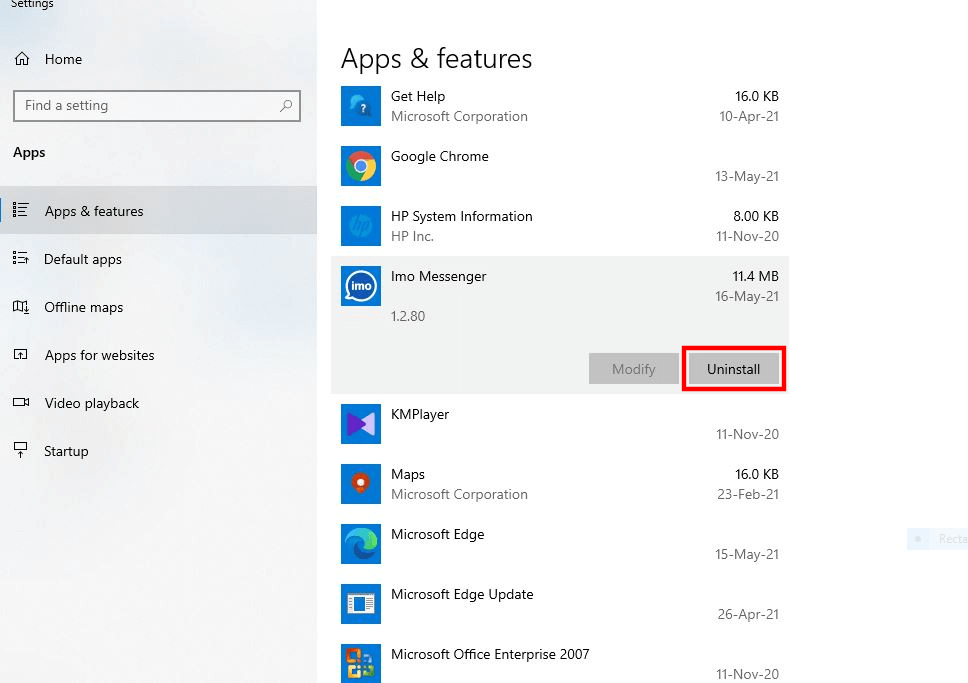
Task: Click the HP Inc. publisher label
Action: tap(412, 236)
